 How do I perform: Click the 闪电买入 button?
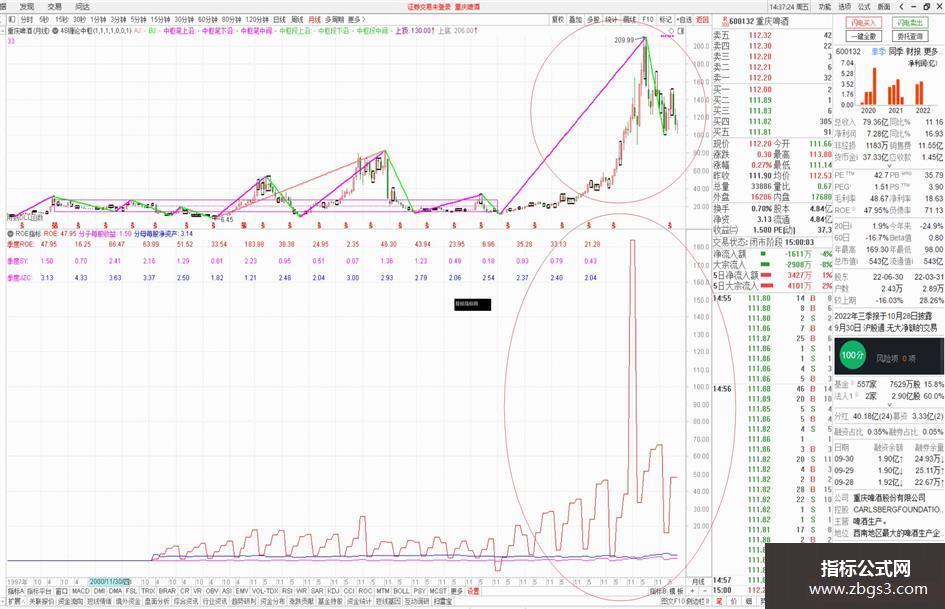click(864, 22)
